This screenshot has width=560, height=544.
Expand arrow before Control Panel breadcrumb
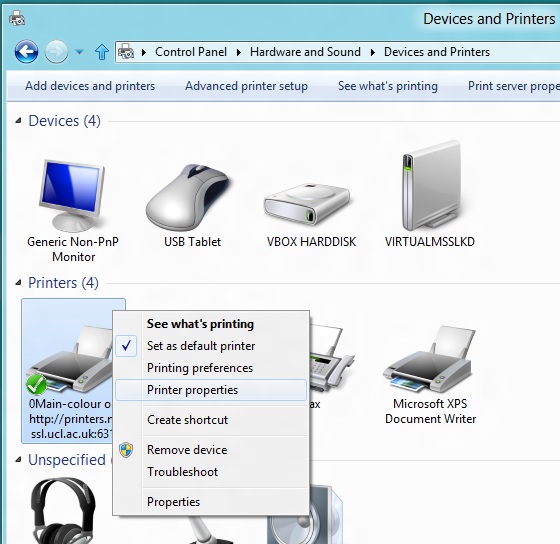pyautogui.click(x=144, y=53)
